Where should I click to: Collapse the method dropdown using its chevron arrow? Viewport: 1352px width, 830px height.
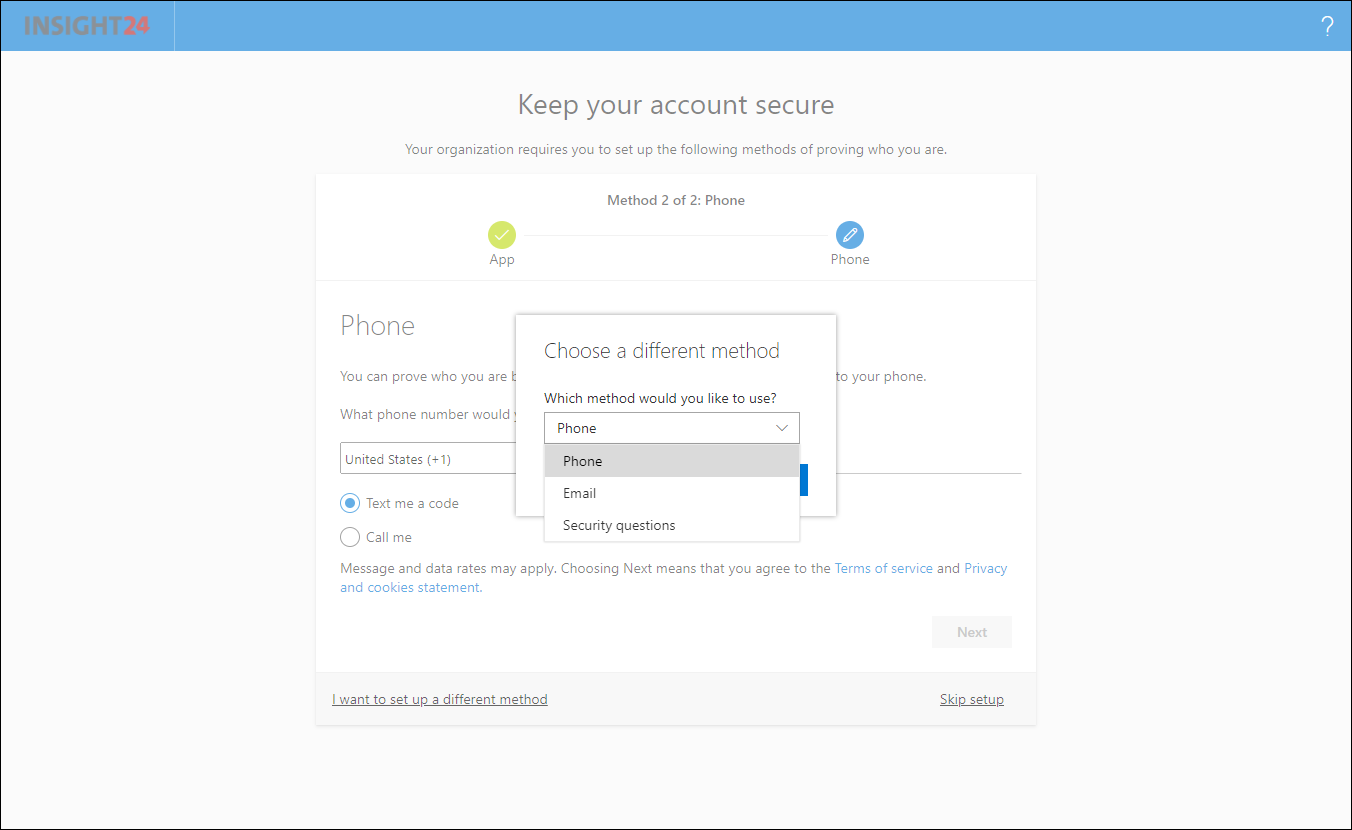pos(782,428)
